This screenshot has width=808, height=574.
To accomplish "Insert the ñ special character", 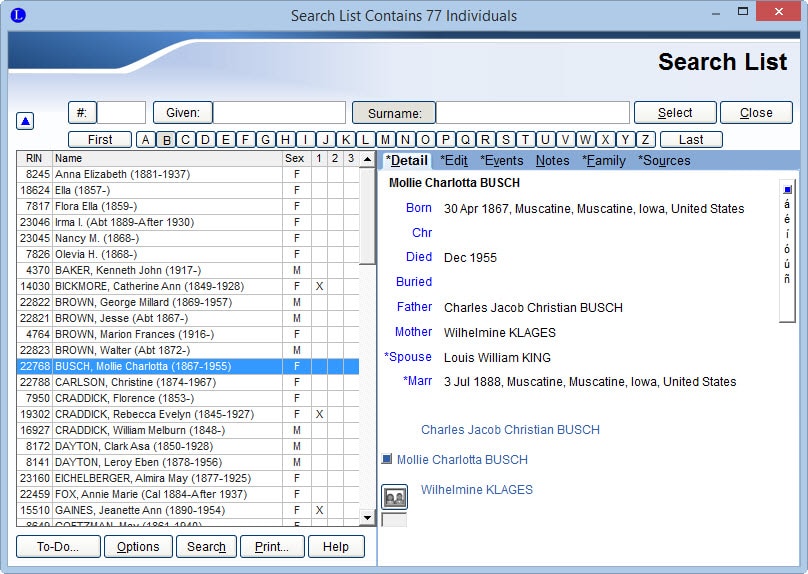I will 787,279.
